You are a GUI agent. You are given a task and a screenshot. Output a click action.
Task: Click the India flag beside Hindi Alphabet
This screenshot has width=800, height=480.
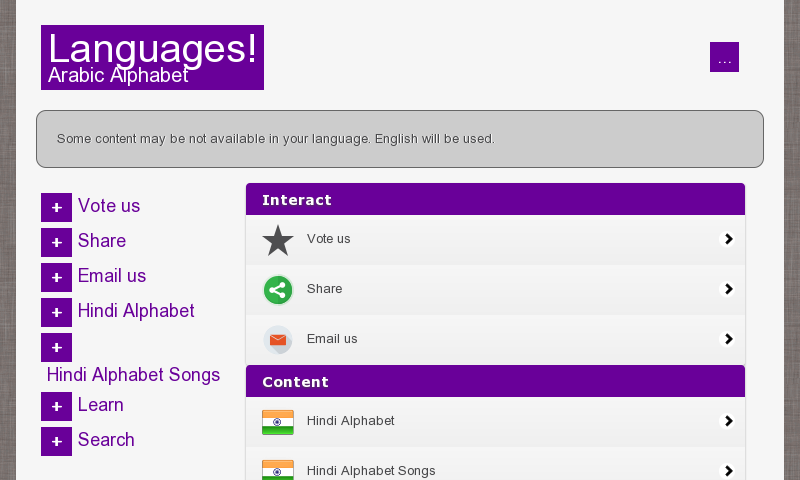[x=278, y=422]
